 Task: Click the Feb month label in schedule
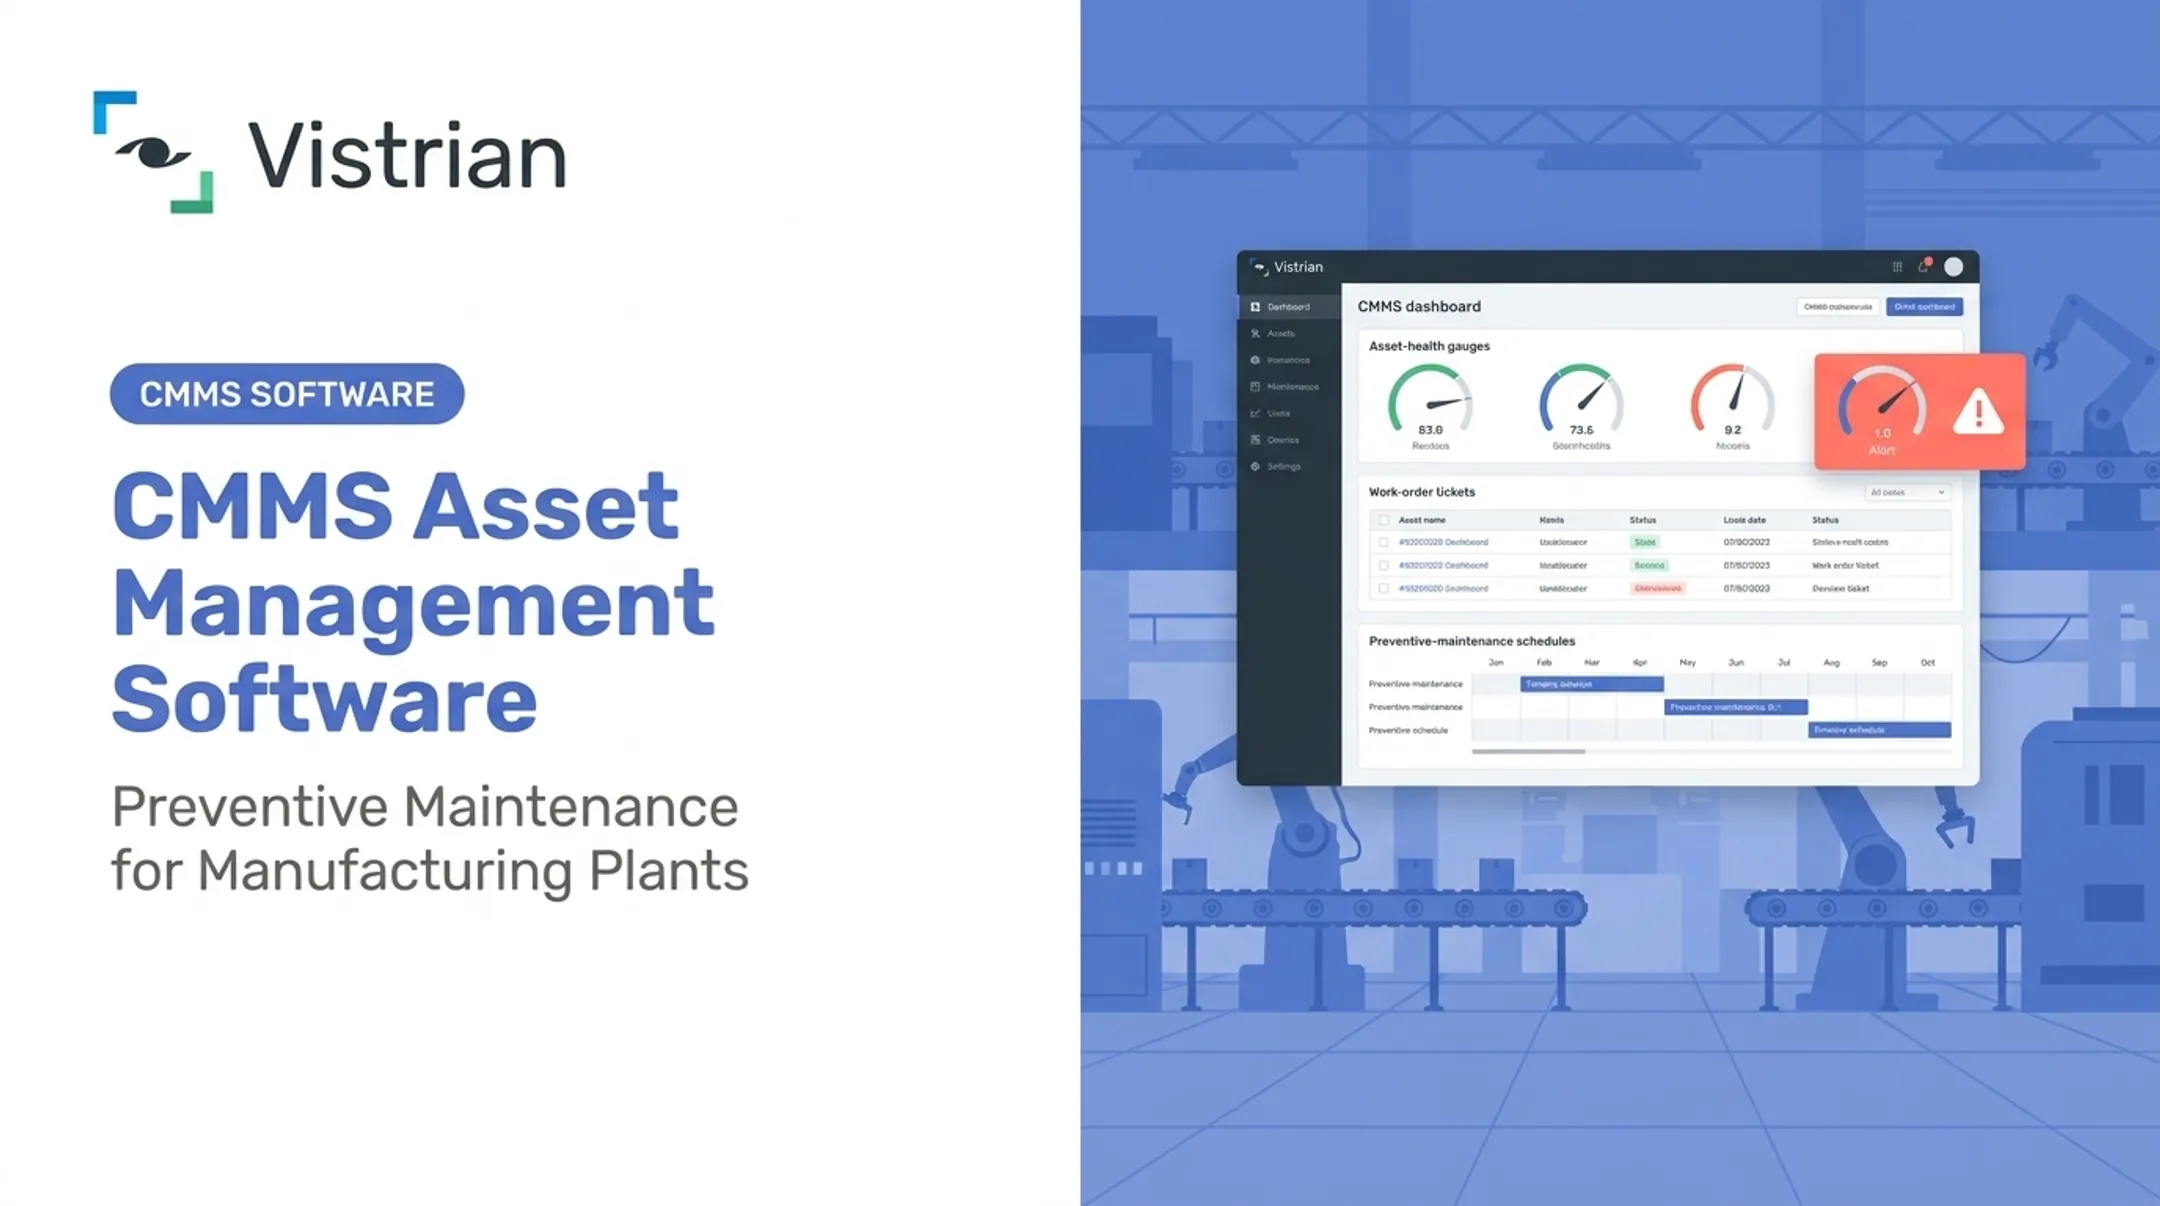click(1544, 663)
